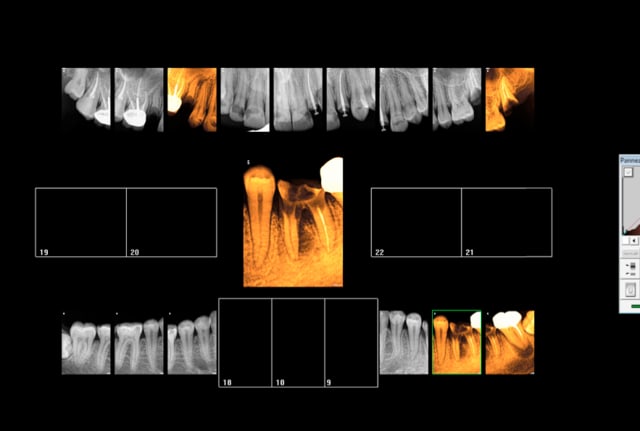Select empty image slot 18
Viewport: 640px width, 431px height.
[x=245, y=342]
